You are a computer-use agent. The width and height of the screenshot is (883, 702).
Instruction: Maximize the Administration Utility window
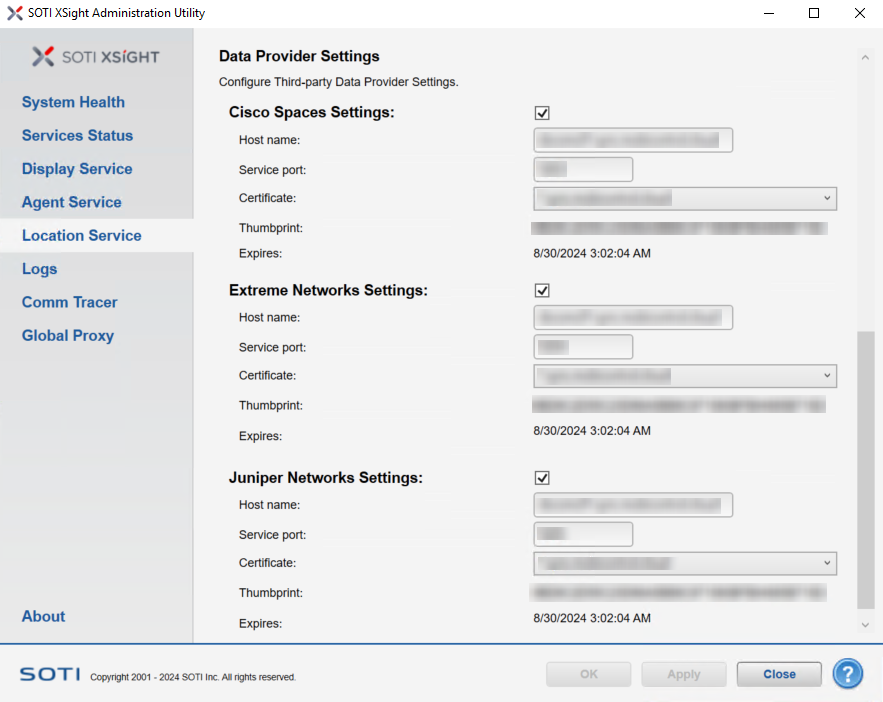[814, 13]
